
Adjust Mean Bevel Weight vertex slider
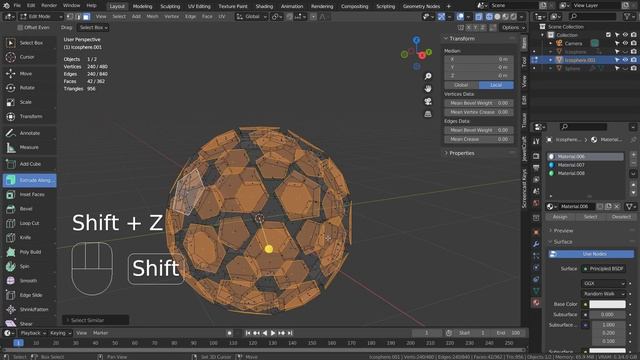[x=479, y=103]
